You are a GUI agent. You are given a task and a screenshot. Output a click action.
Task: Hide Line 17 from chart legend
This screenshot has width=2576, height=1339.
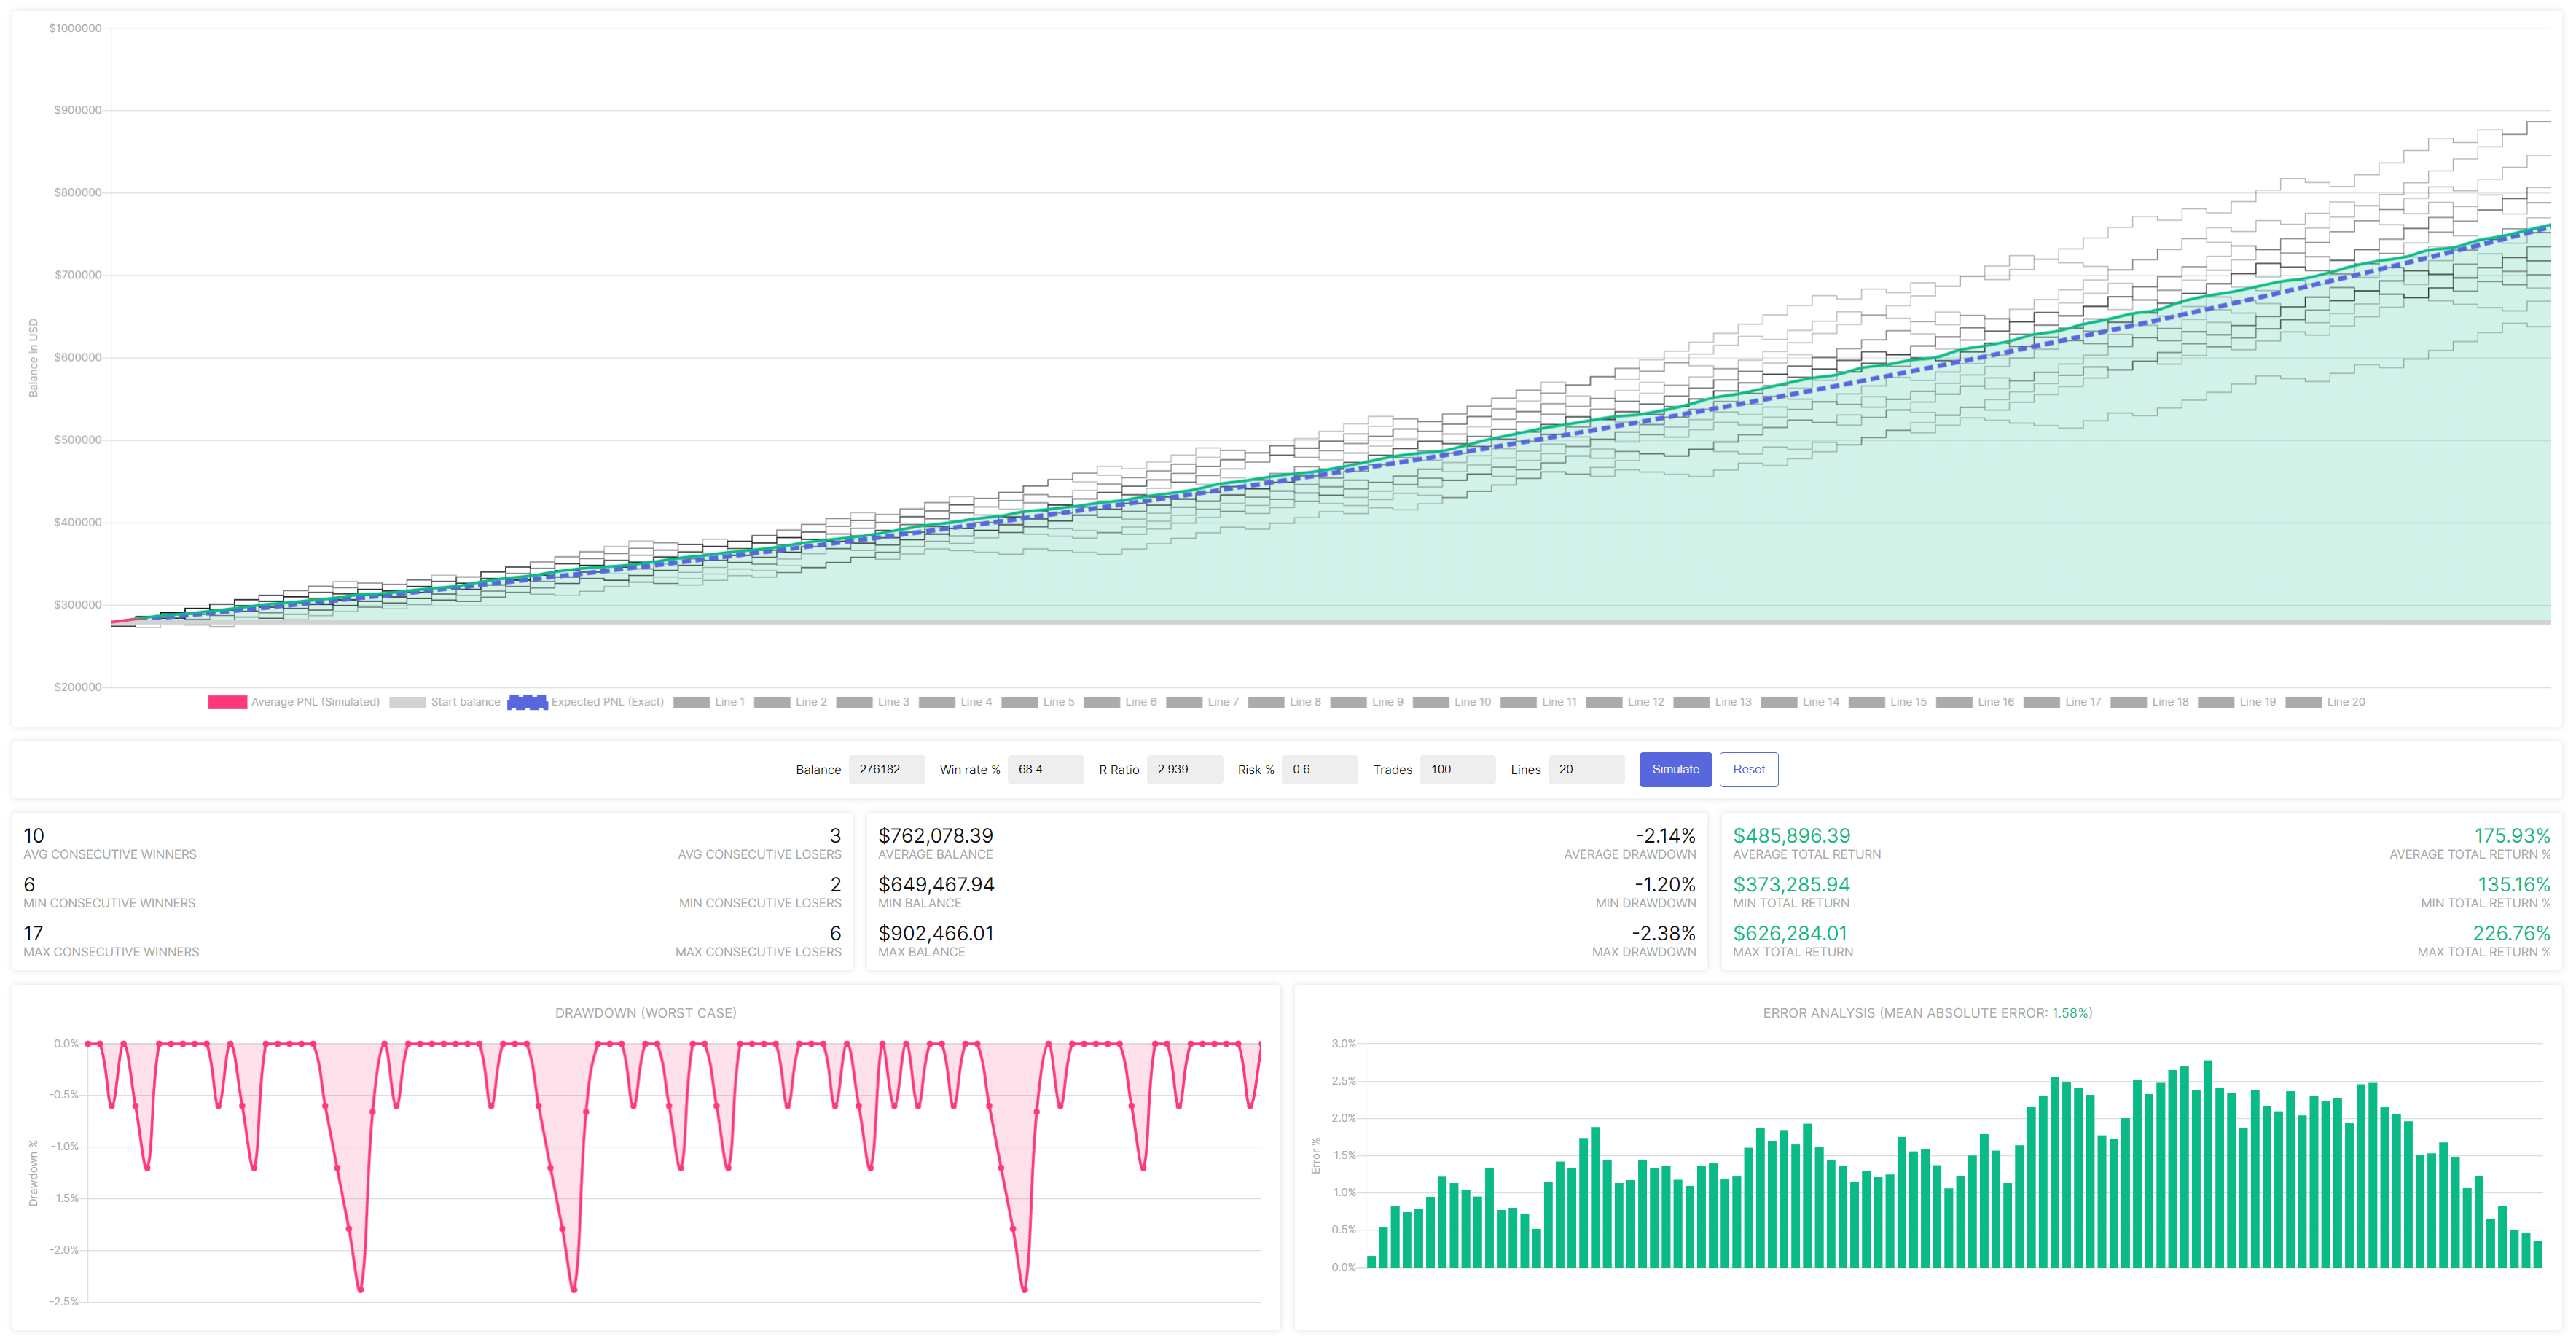2063,702
